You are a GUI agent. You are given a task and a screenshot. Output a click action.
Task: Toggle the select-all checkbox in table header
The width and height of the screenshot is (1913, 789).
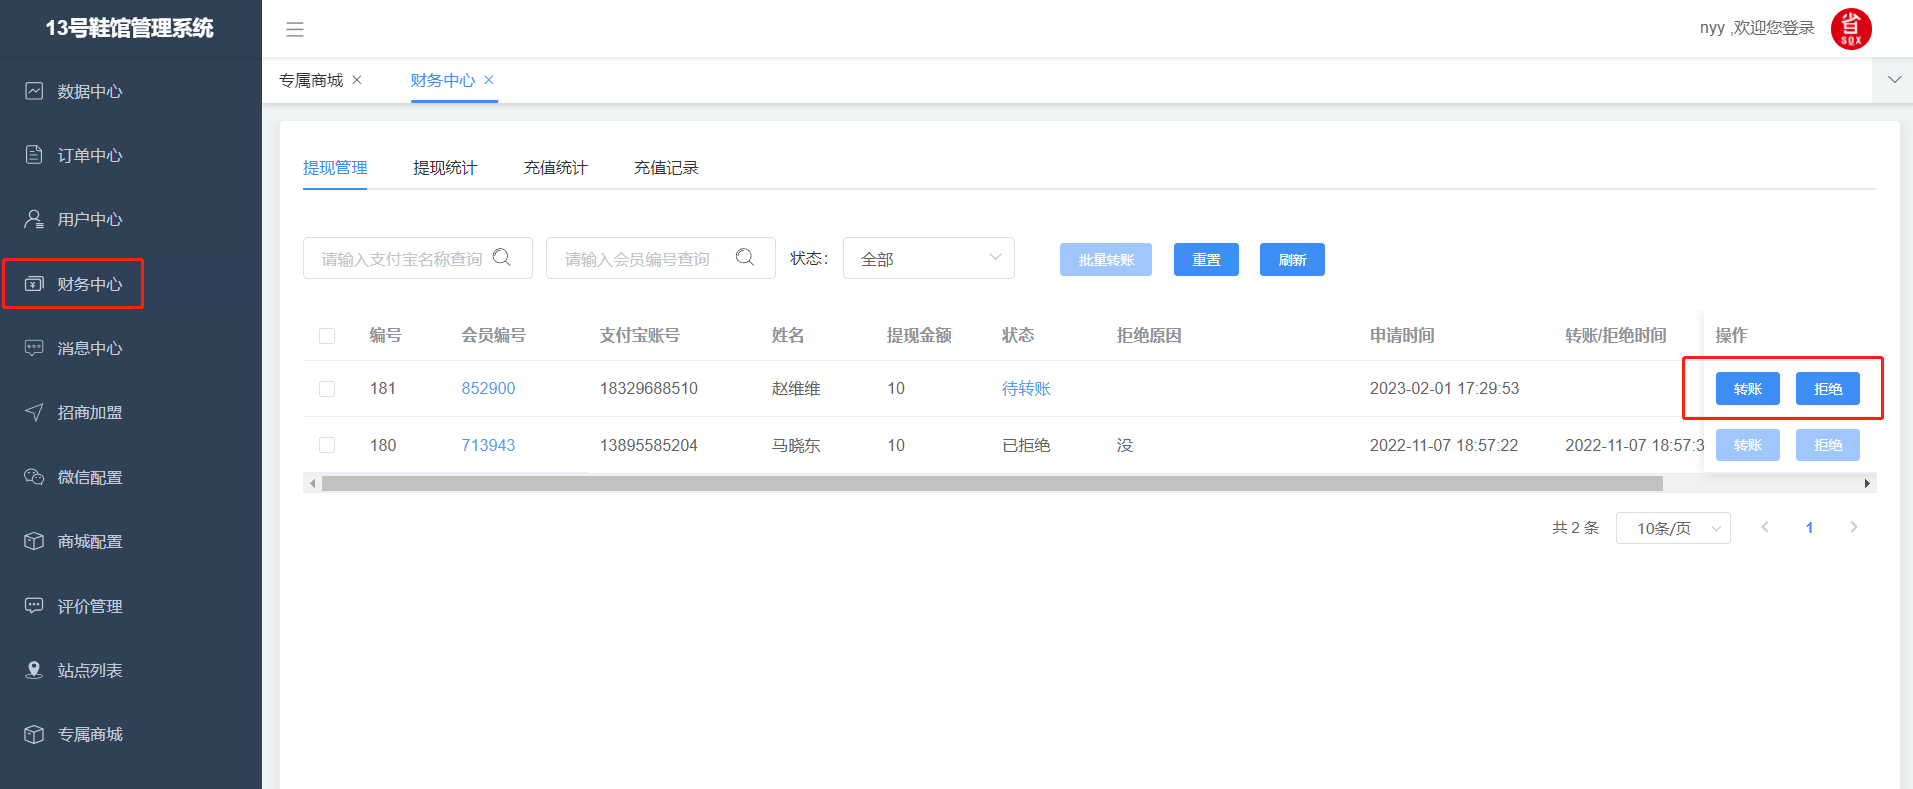coord(327,336)
